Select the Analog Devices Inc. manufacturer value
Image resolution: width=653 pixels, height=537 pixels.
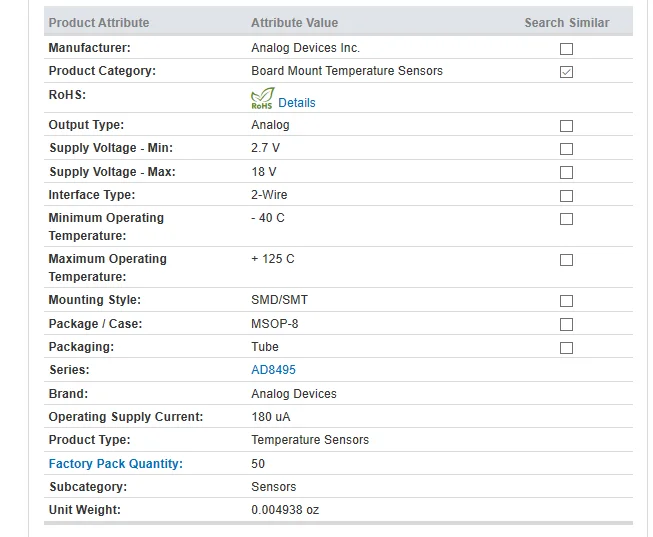(x=305, y=48)
